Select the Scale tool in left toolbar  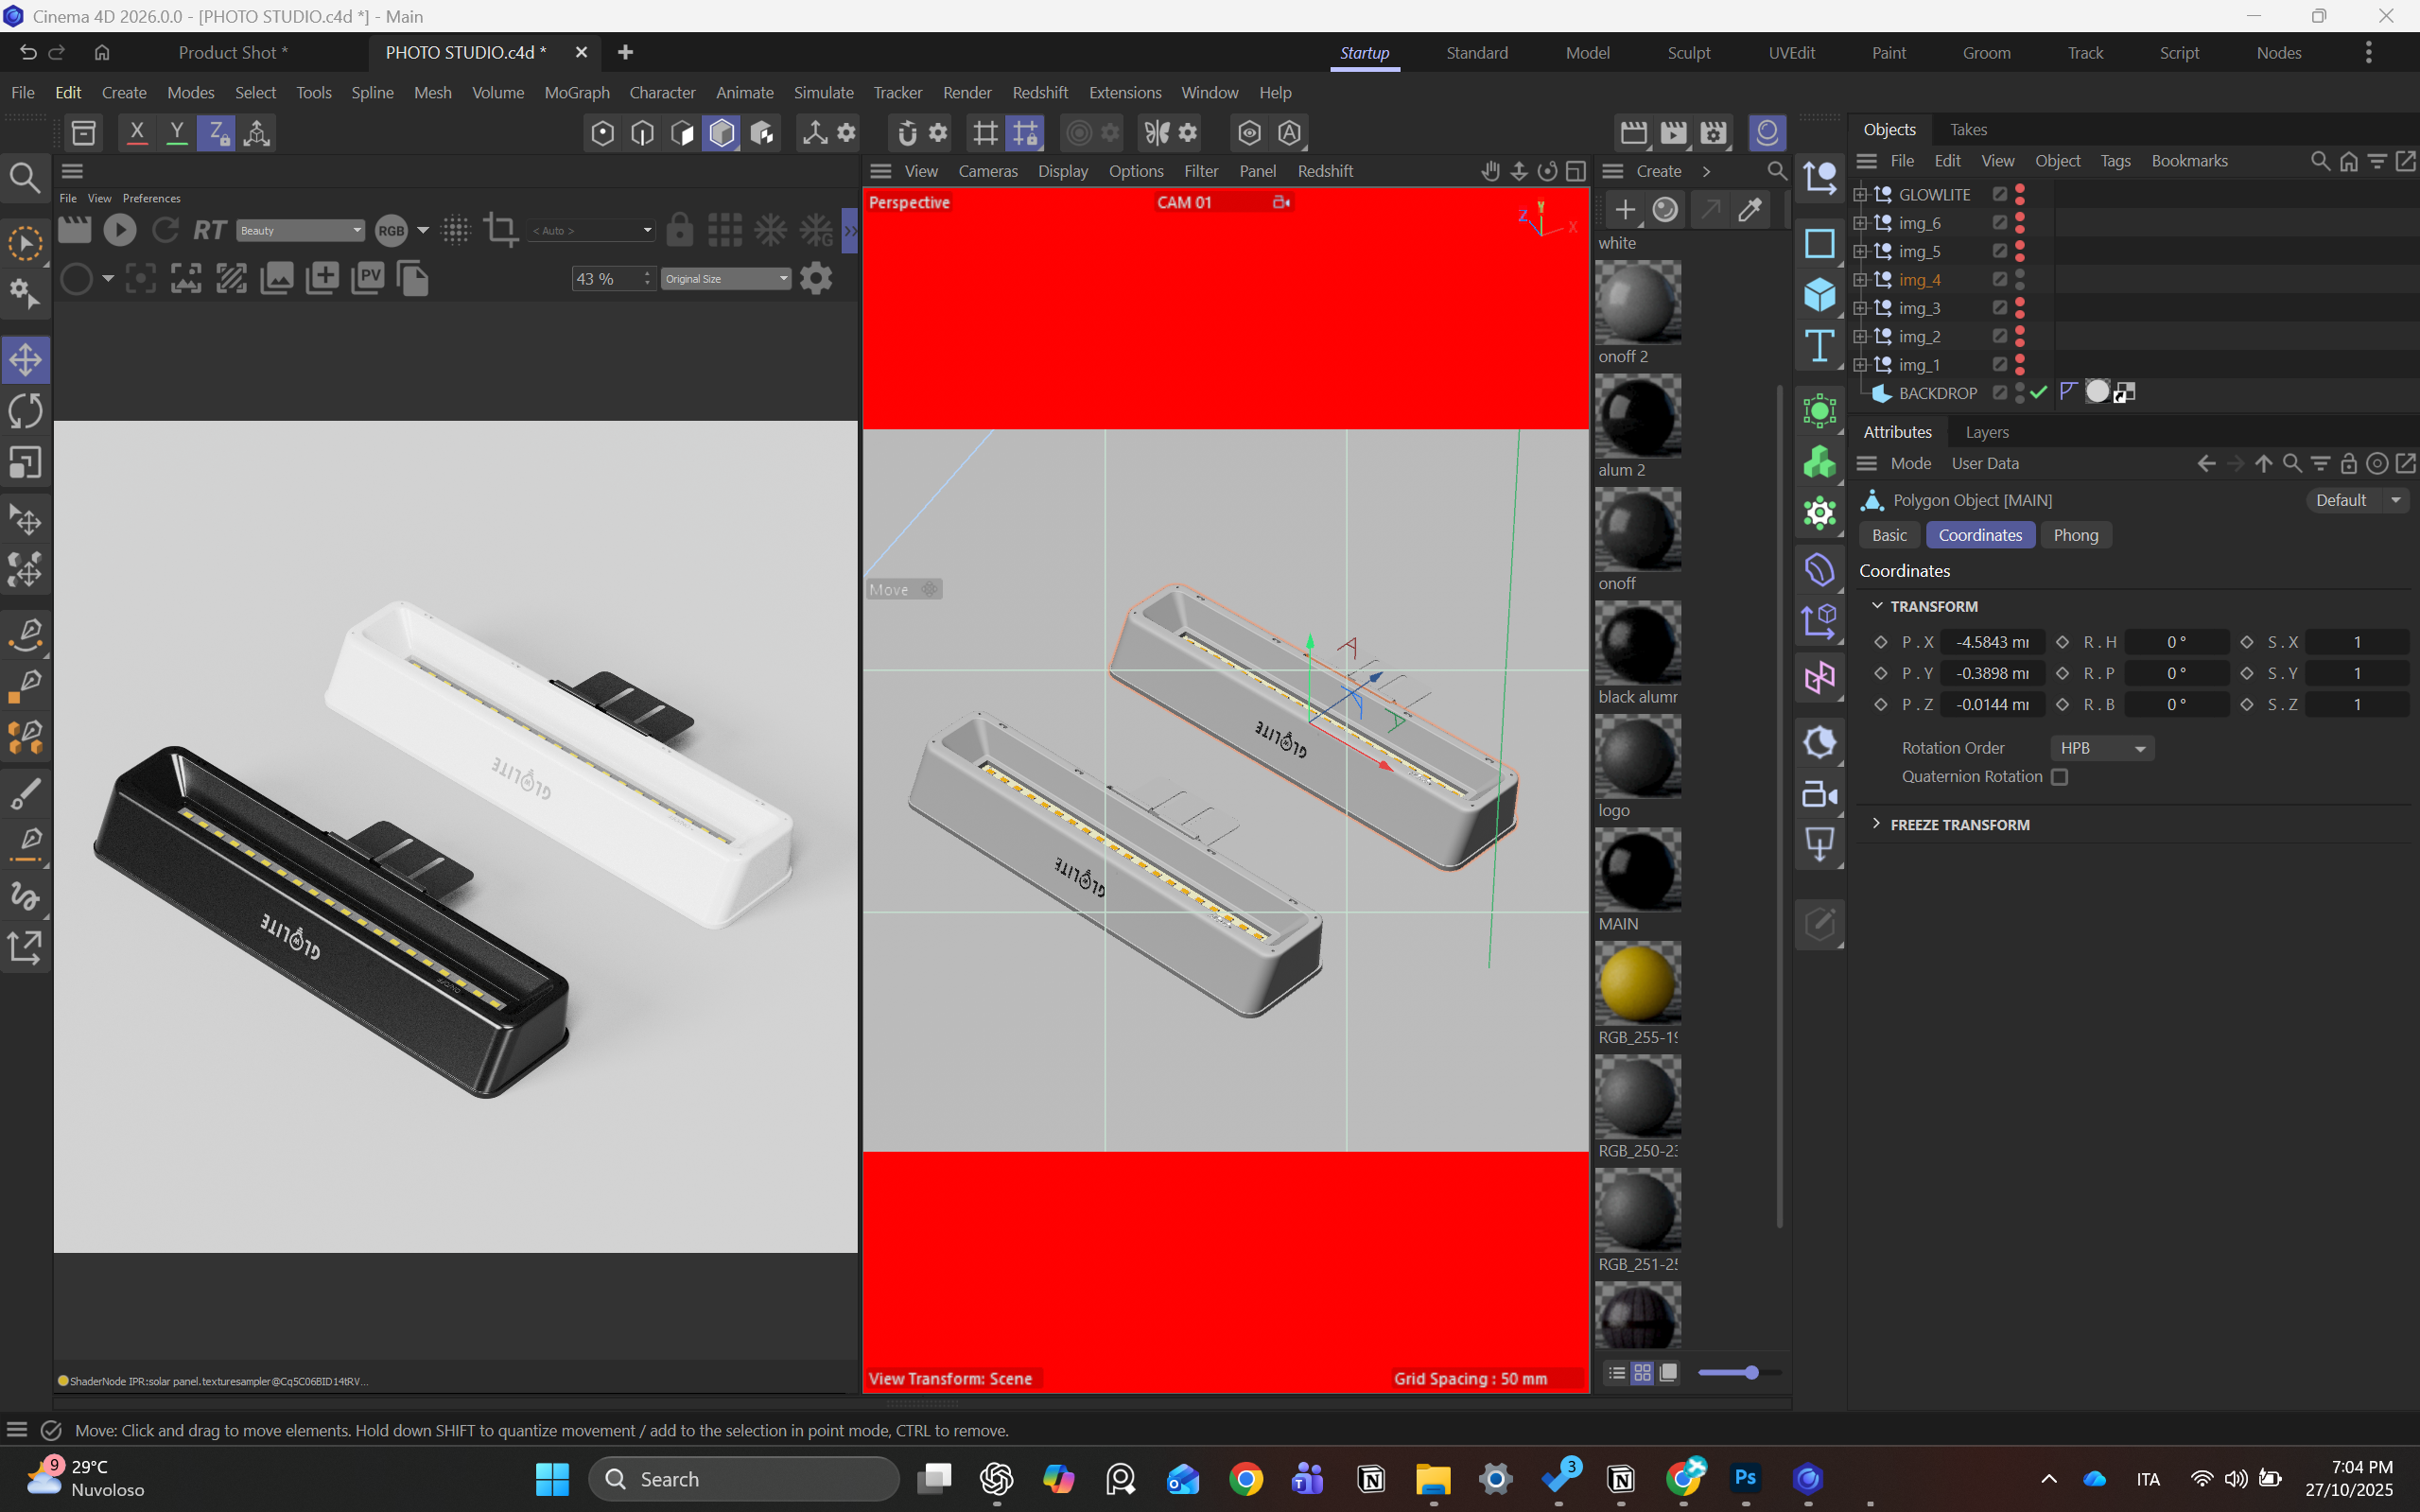(26, 463)
